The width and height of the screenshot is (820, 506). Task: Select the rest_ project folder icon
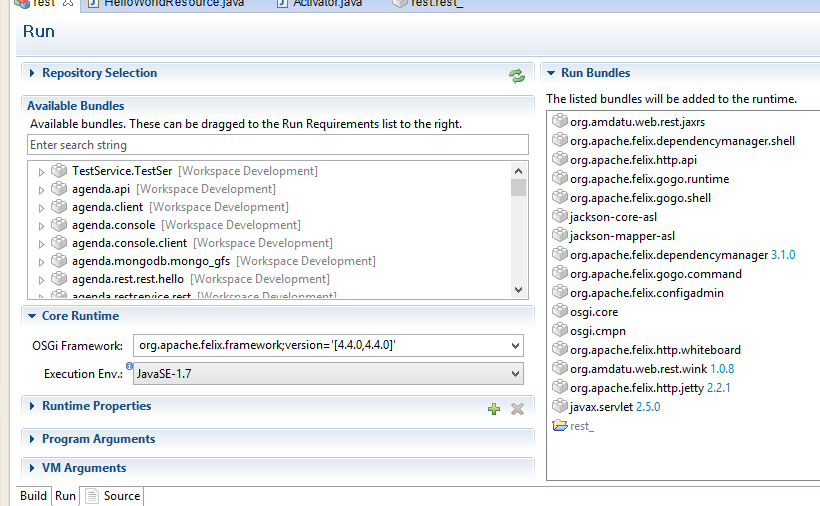pos(560,425)
